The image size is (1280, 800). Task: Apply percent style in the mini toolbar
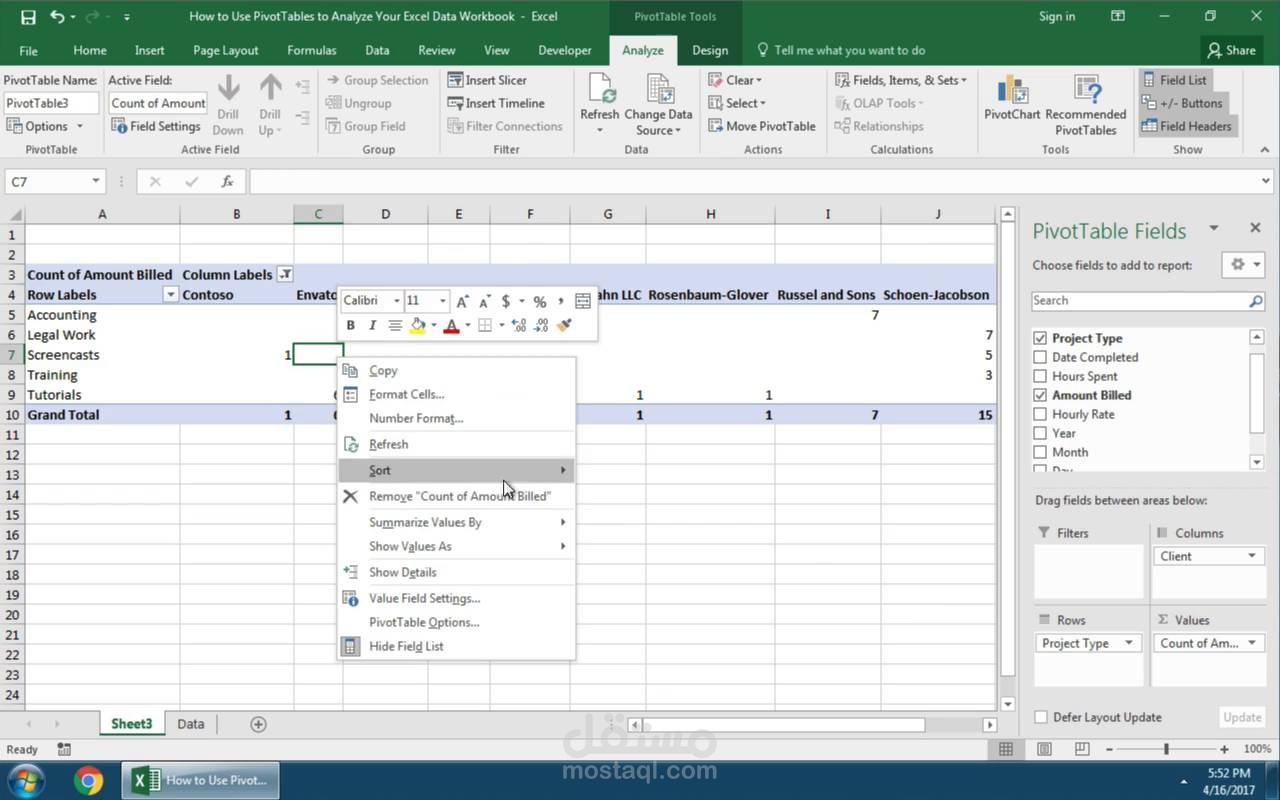tap(539, 301)
